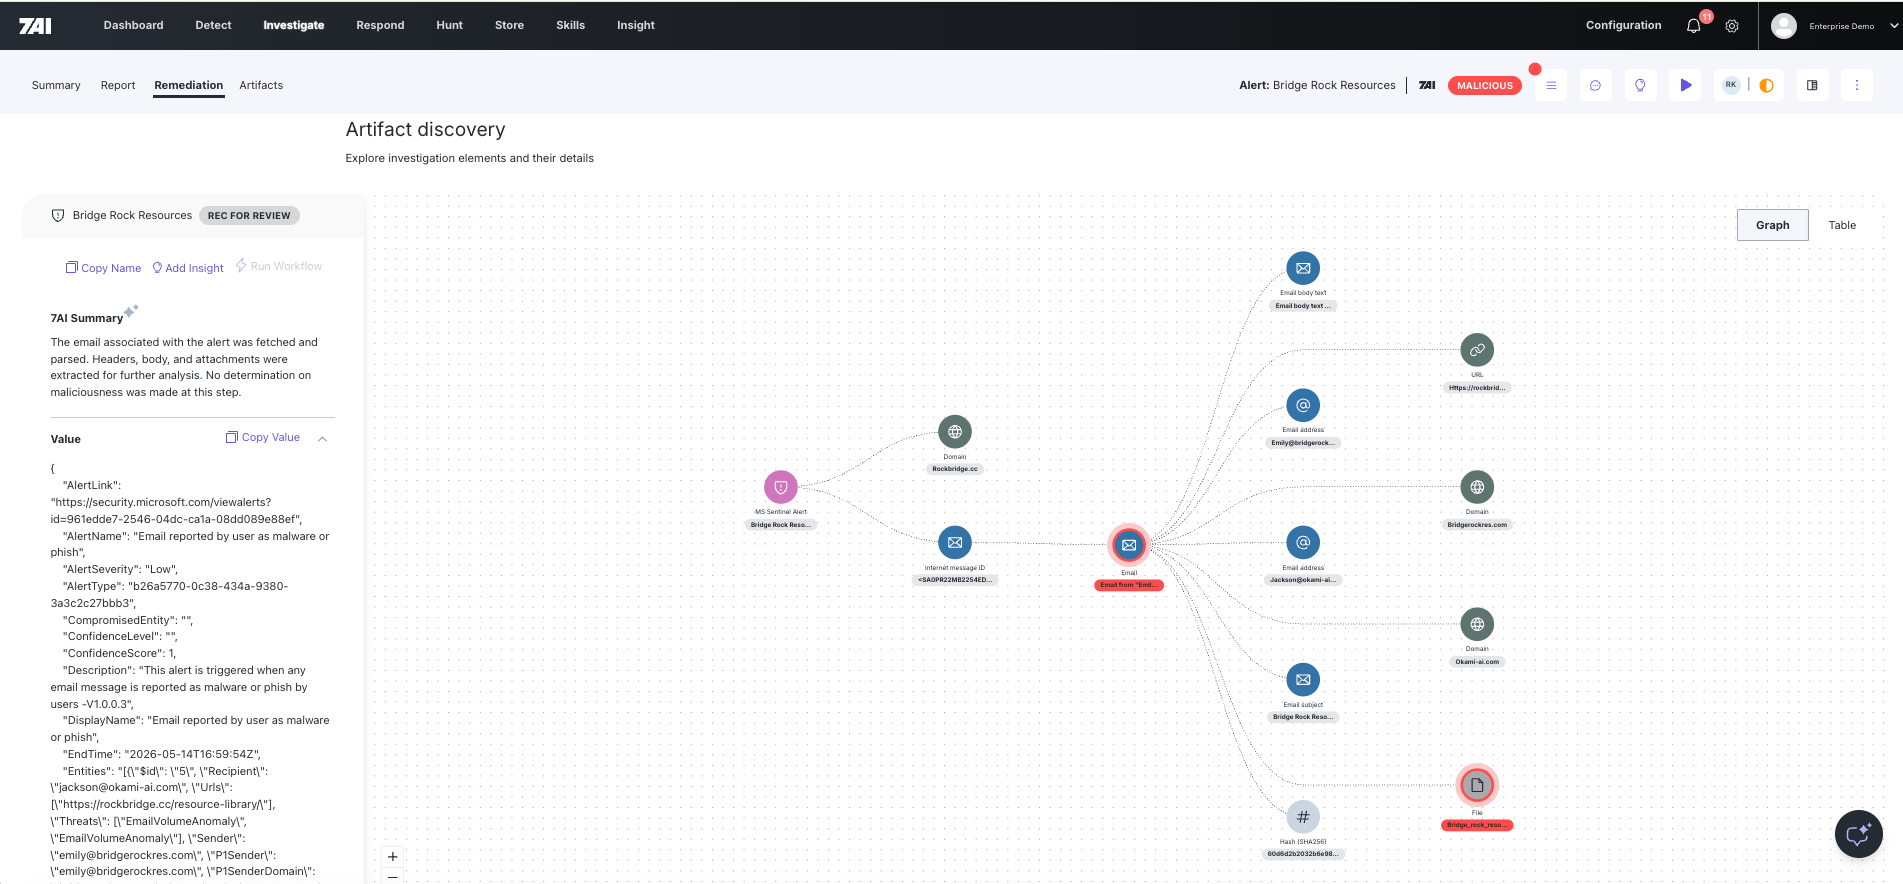Click the Artifact discovery heading
The width and height of the screenshot is (1903, 884).
point(425,129)
